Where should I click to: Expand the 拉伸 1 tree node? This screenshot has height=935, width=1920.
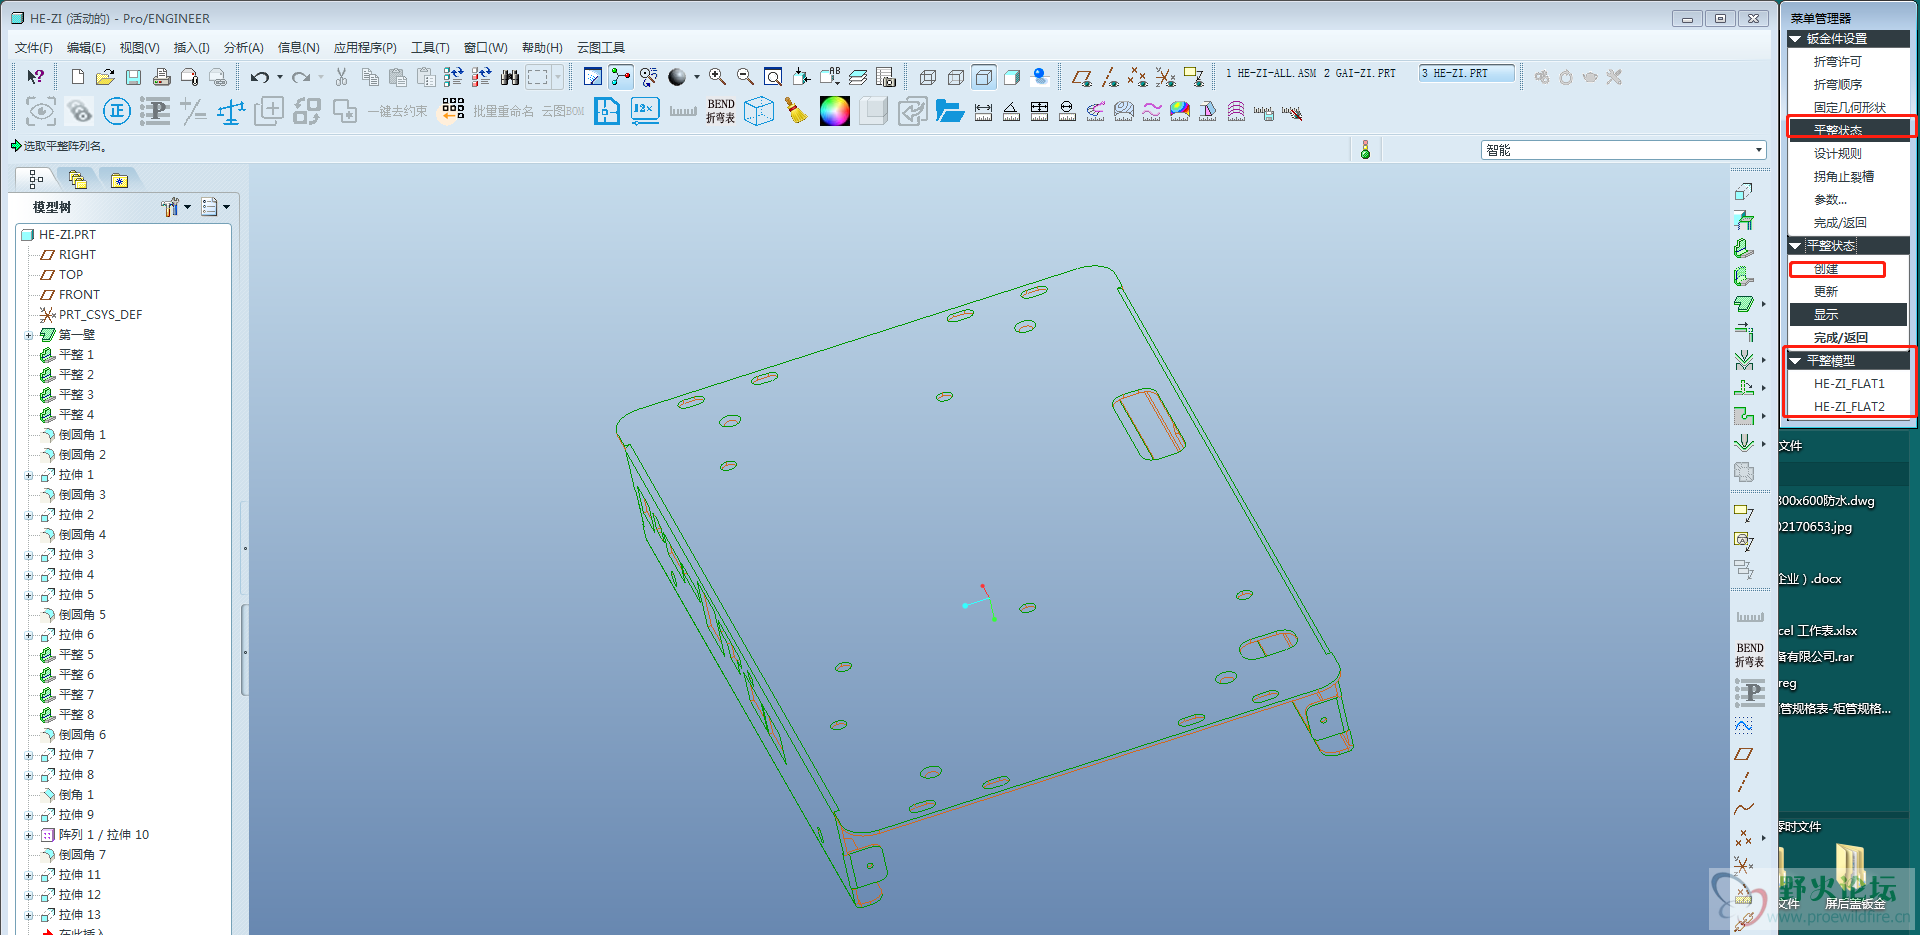[29, 475]
